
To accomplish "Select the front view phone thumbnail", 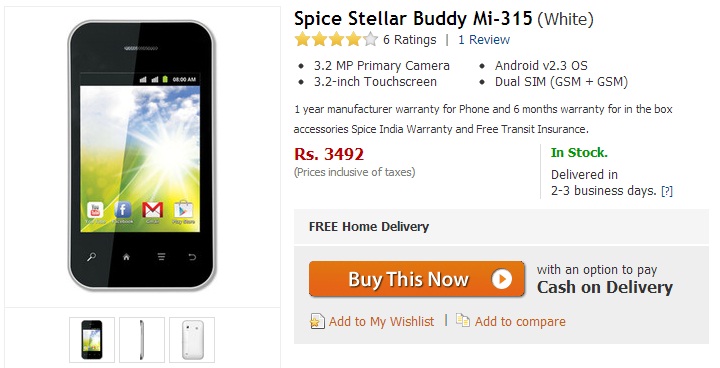I will point(92,340).
